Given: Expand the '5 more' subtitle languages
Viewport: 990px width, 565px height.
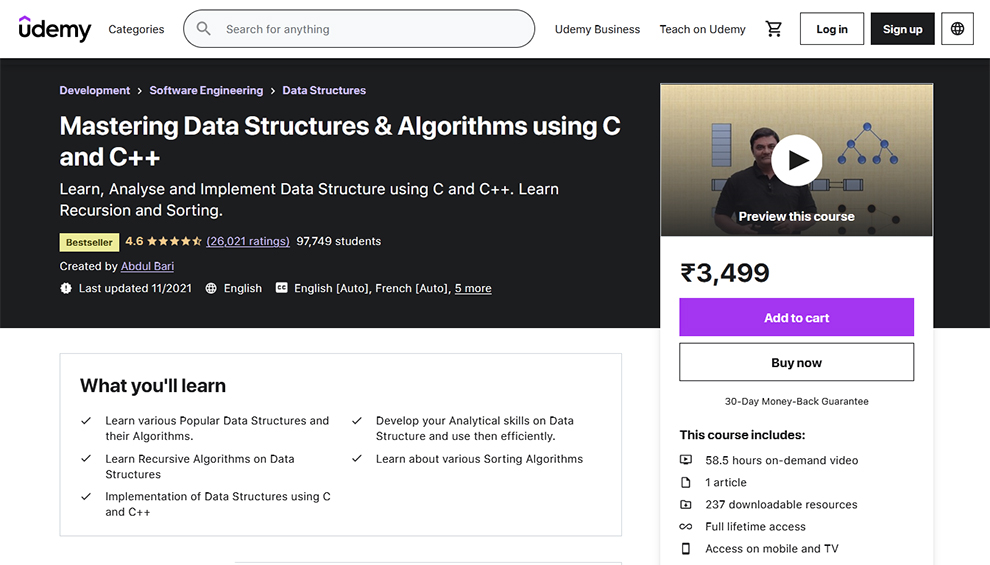Looking at the screenshot, I should click(x=473, y=288).
